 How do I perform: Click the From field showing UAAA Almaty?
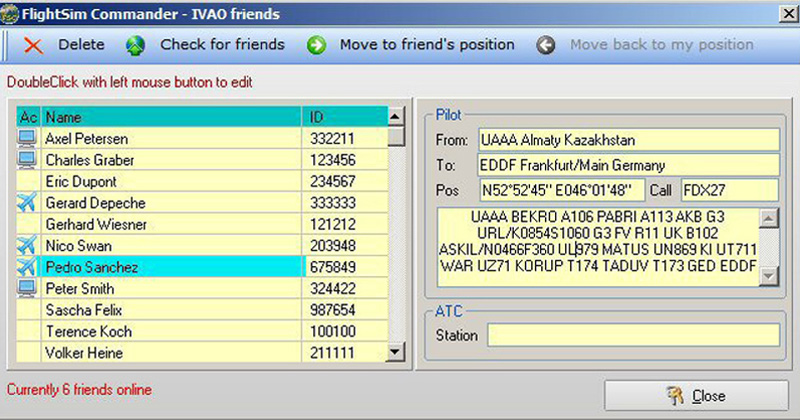coord(629,140)
